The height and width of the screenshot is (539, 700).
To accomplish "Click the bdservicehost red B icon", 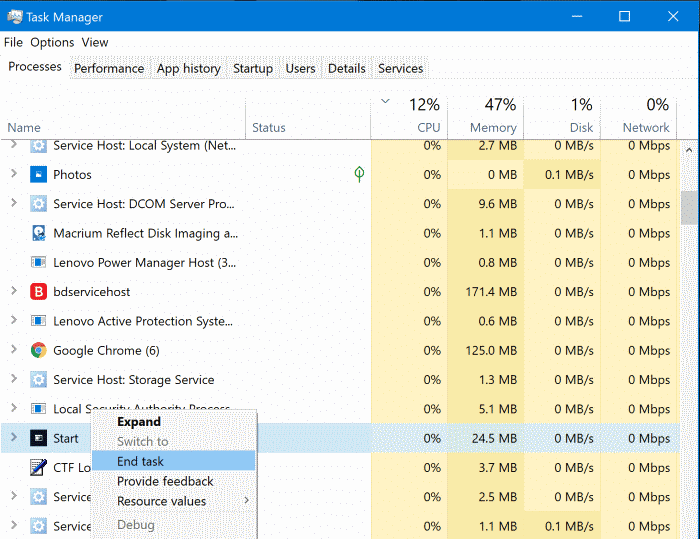I will (x=38, y=292).
